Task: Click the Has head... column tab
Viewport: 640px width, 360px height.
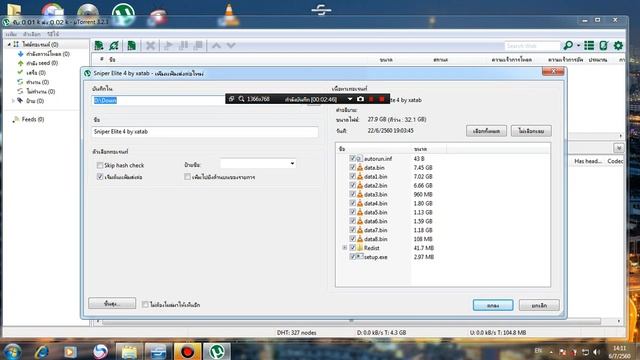Action: (588, 161)
